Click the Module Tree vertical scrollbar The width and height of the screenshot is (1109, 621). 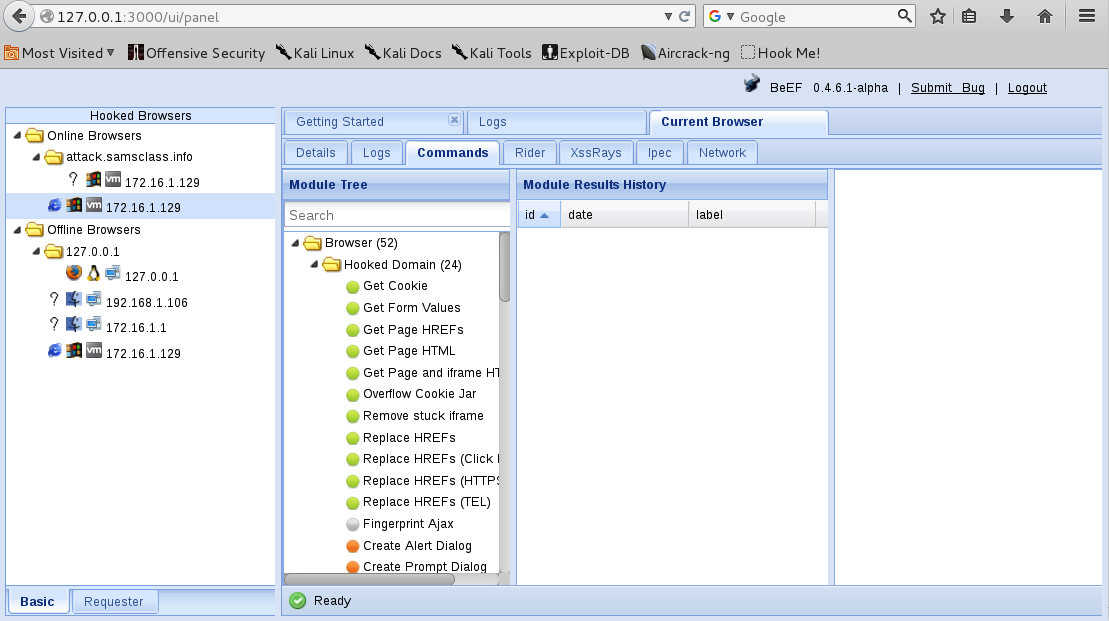click(x=504, y=267)
